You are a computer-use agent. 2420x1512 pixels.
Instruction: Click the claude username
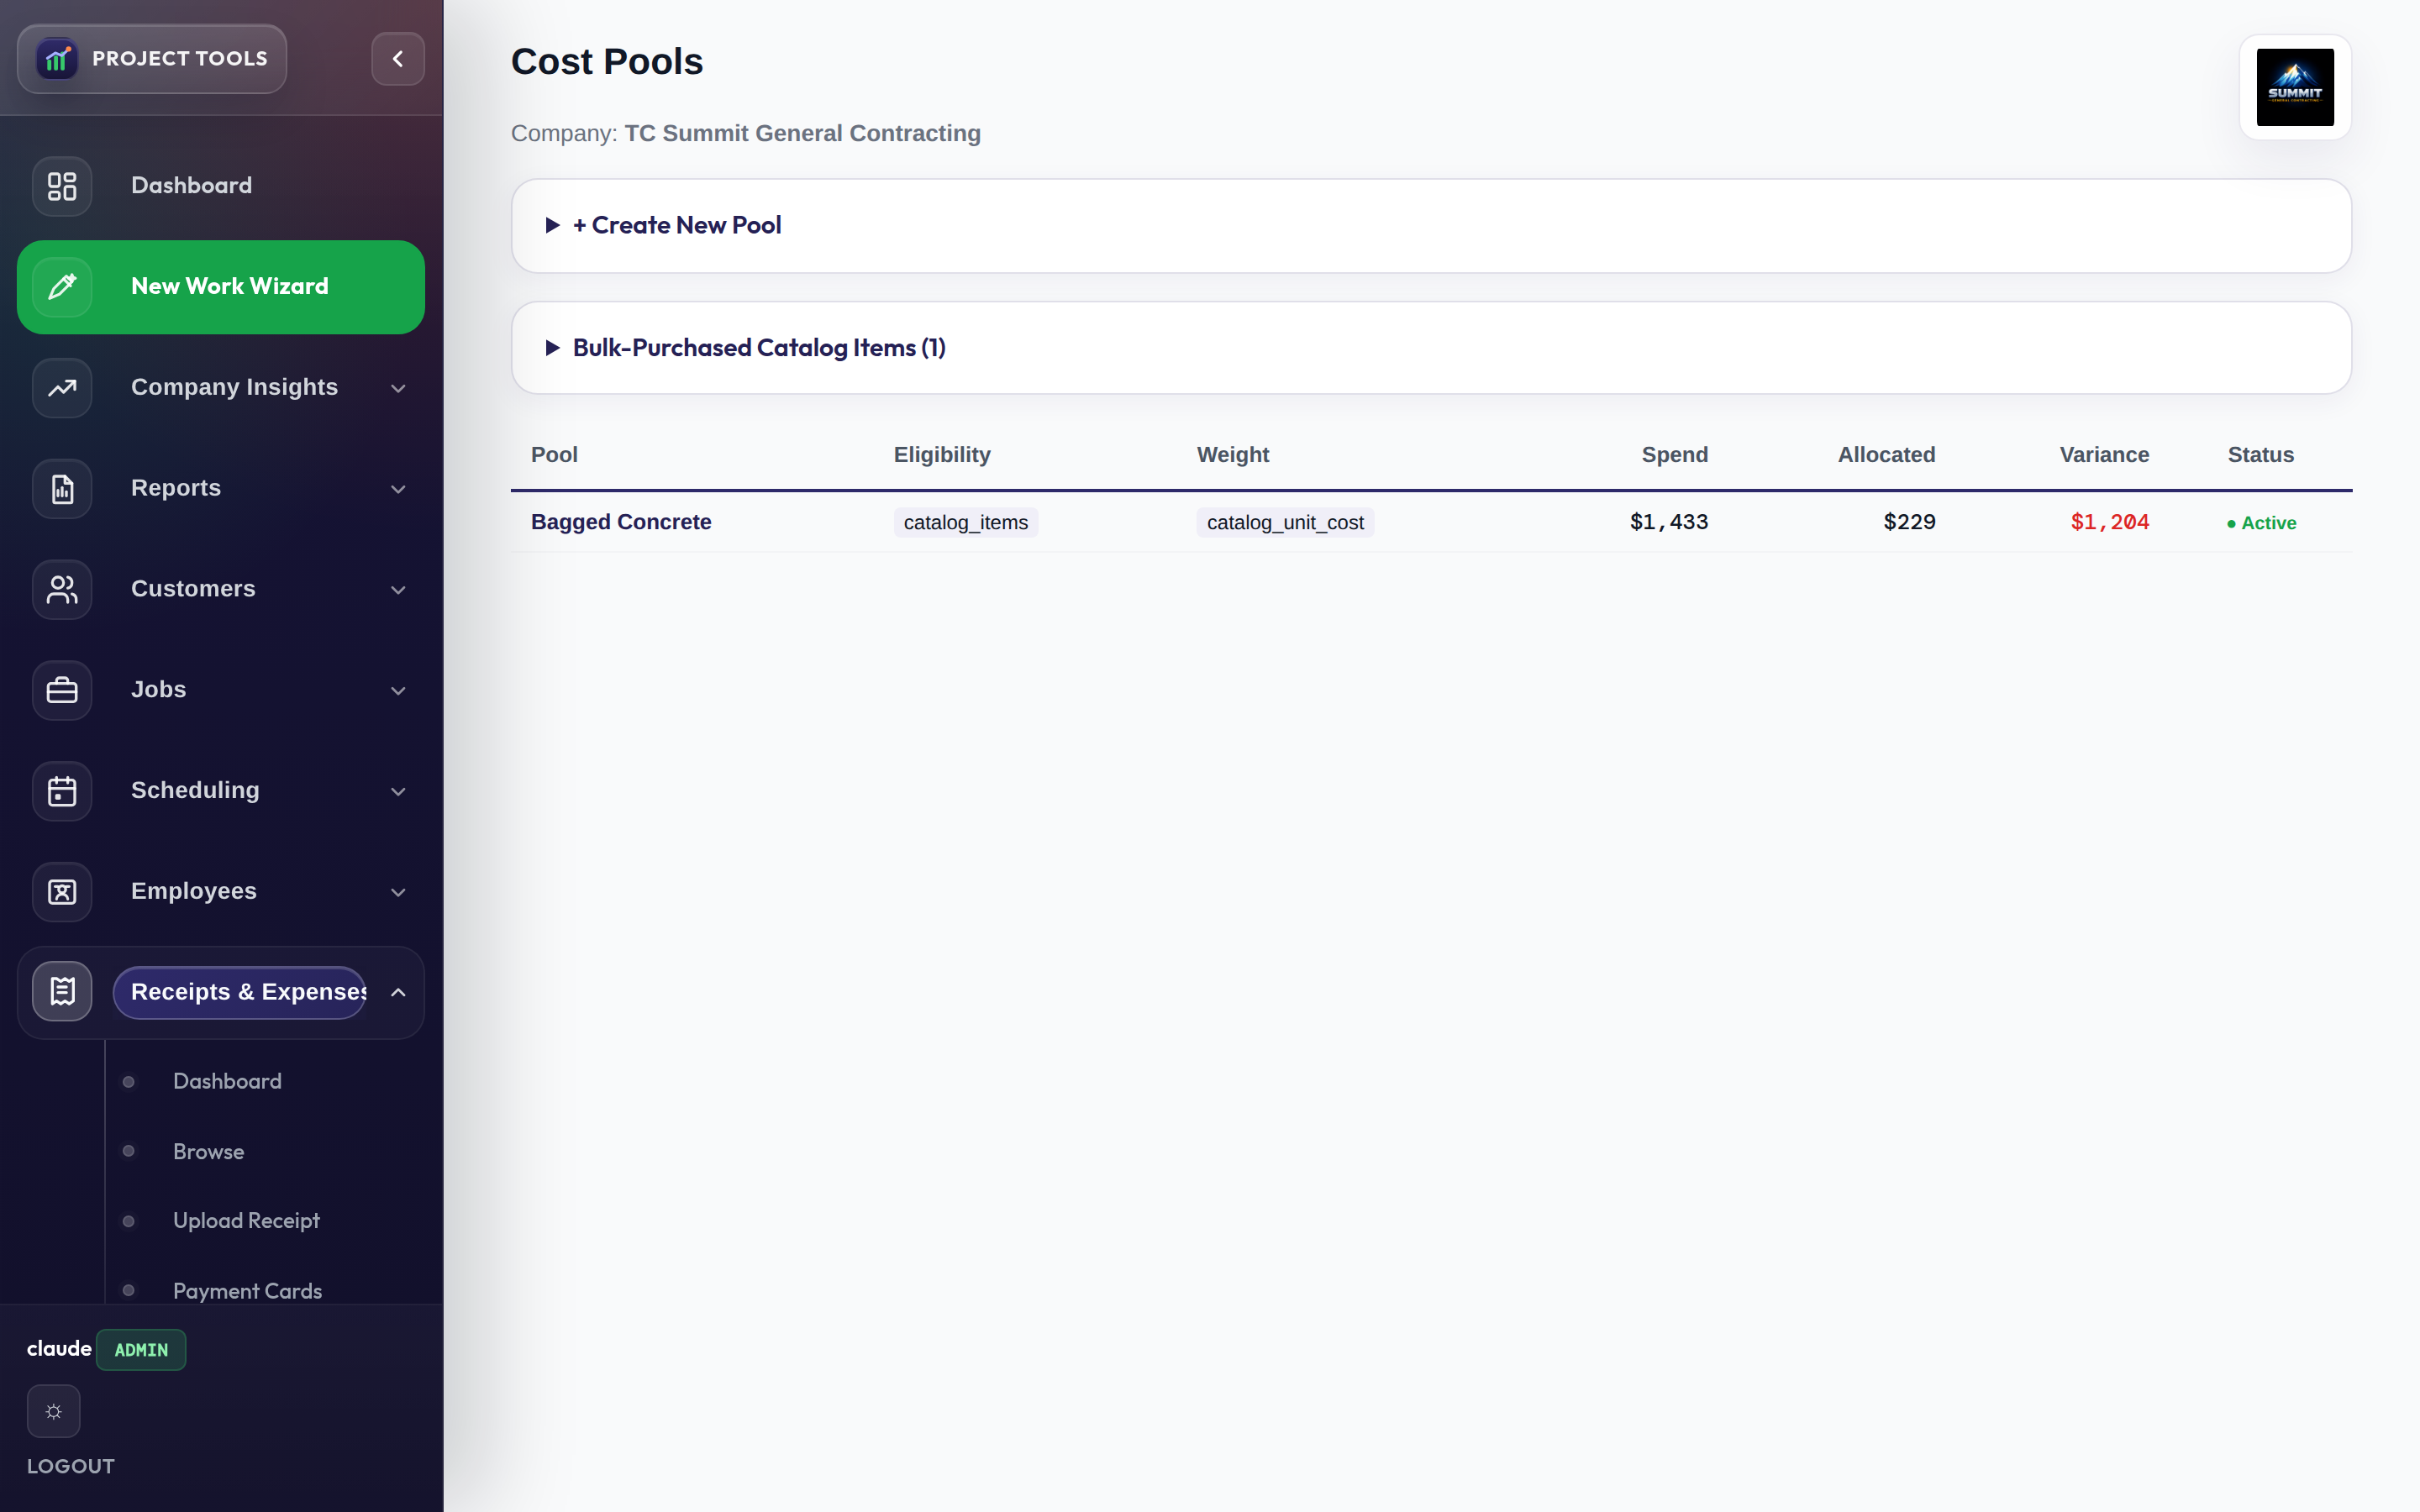tap(59, 1348)
